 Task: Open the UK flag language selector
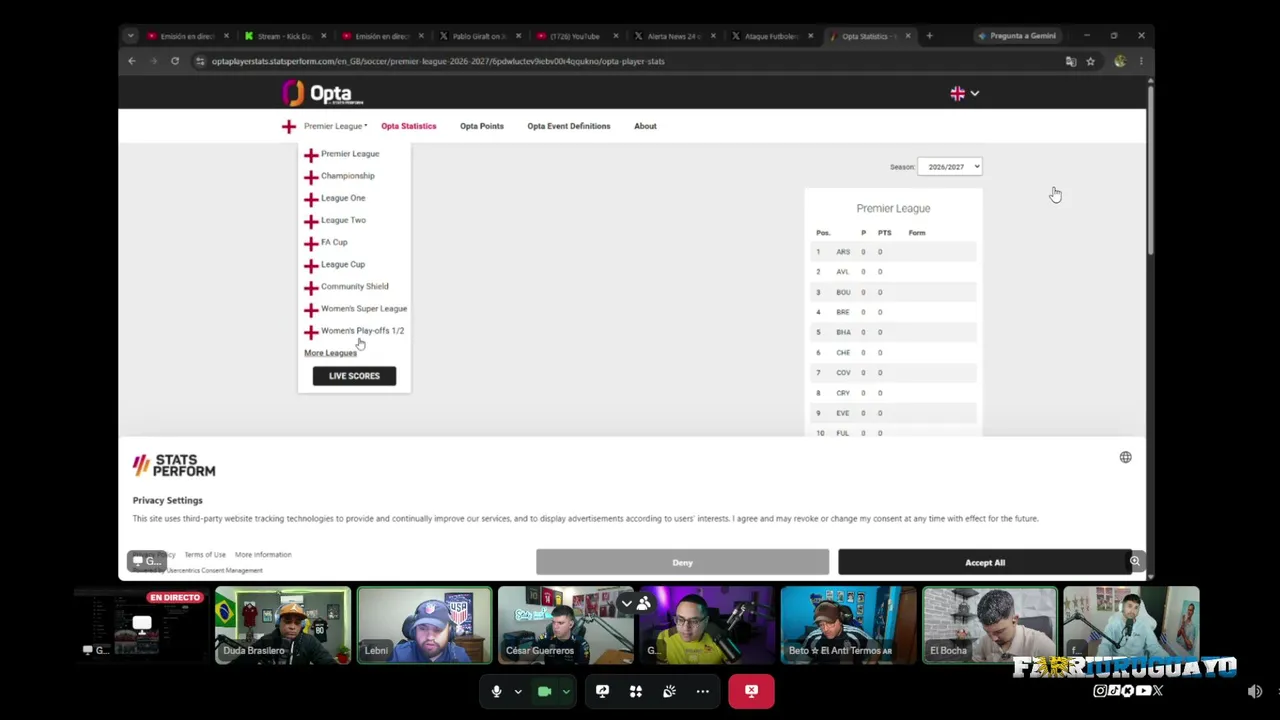point(964,93)
